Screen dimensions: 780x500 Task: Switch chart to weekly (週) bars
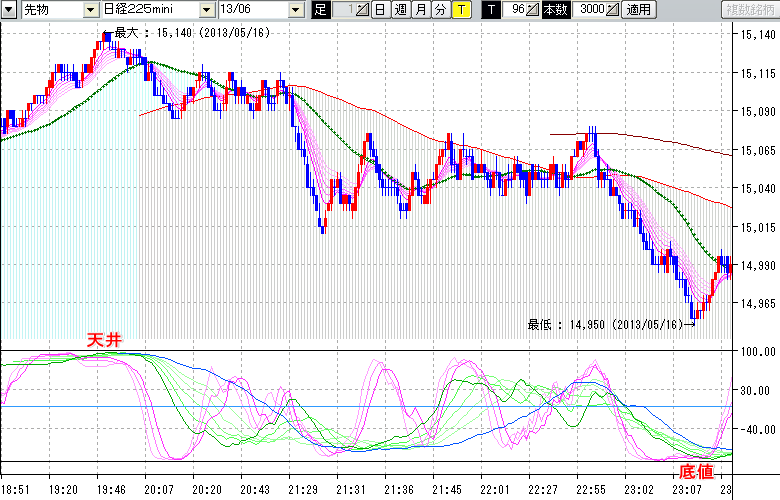[400, 9]
